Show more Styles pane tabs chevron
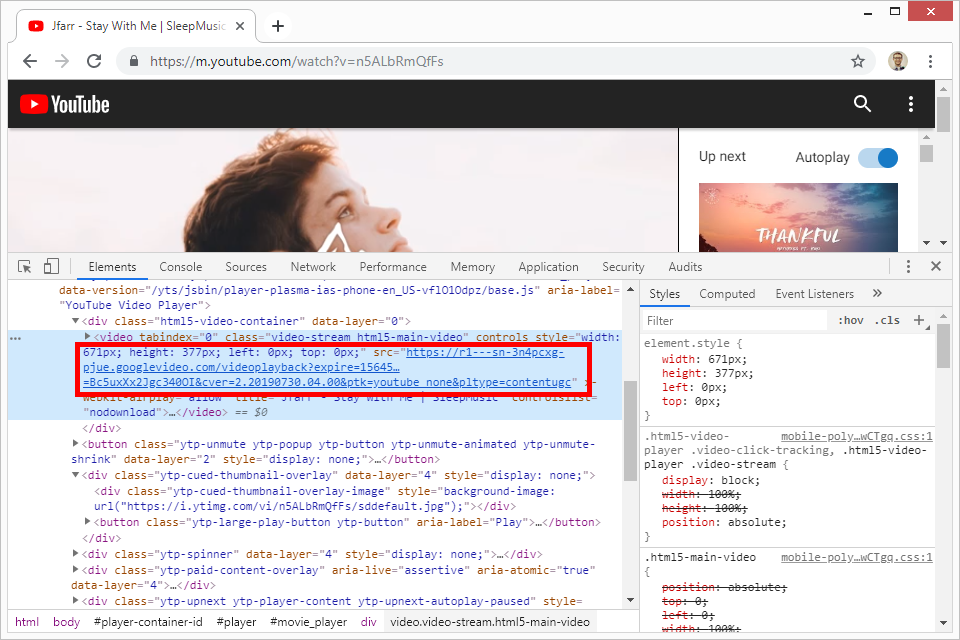 (877, 294)
